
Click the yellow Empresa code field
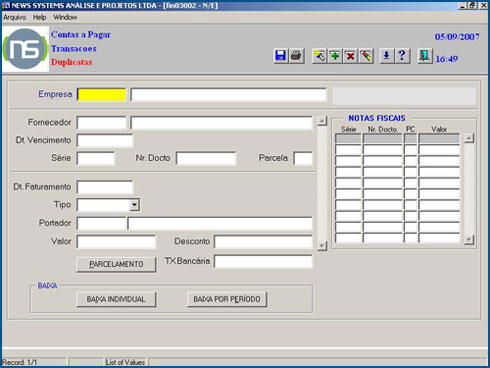tap(102, 94)
